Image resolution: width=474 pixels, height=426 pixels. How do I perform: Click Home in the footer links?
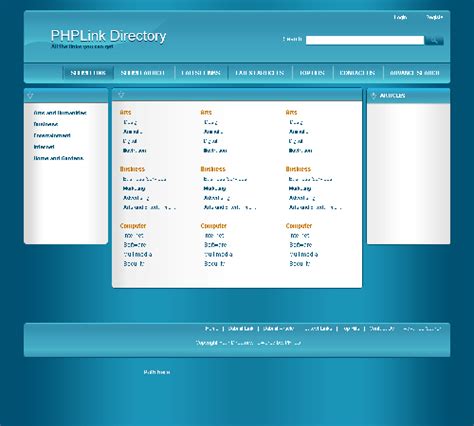click(x=212, y=329)
